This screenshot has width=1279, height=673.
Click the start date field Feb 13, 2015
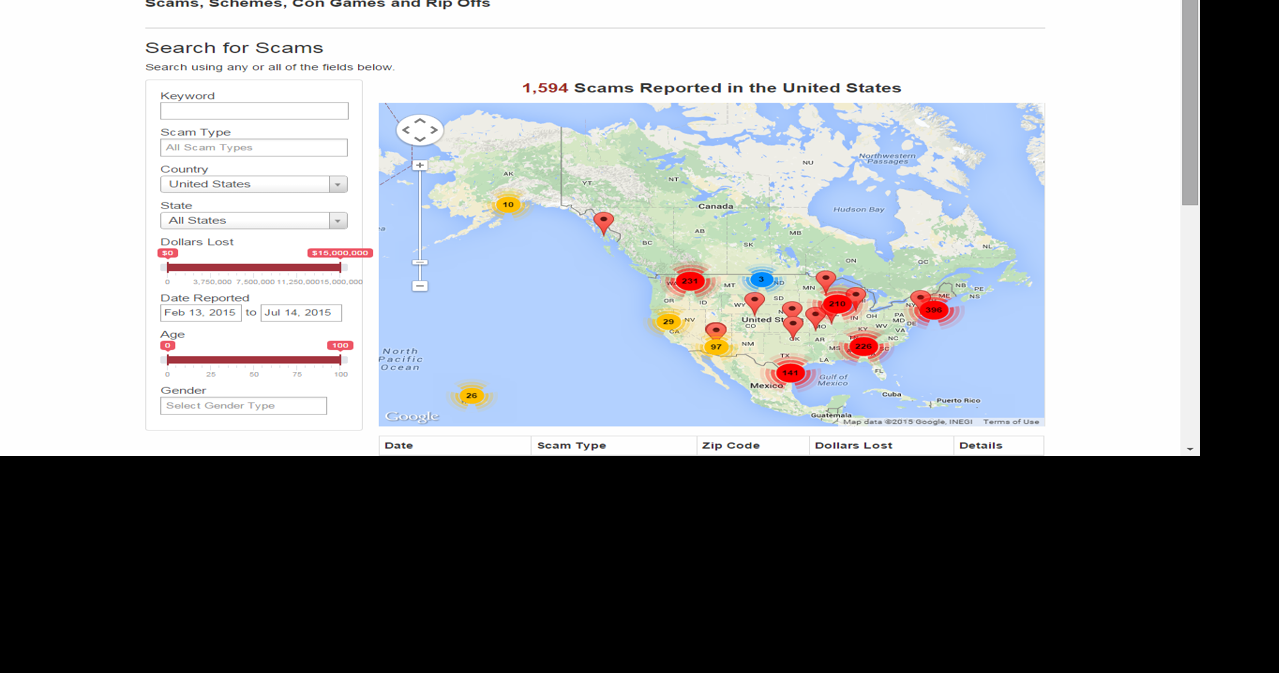(x=201, y=313)
